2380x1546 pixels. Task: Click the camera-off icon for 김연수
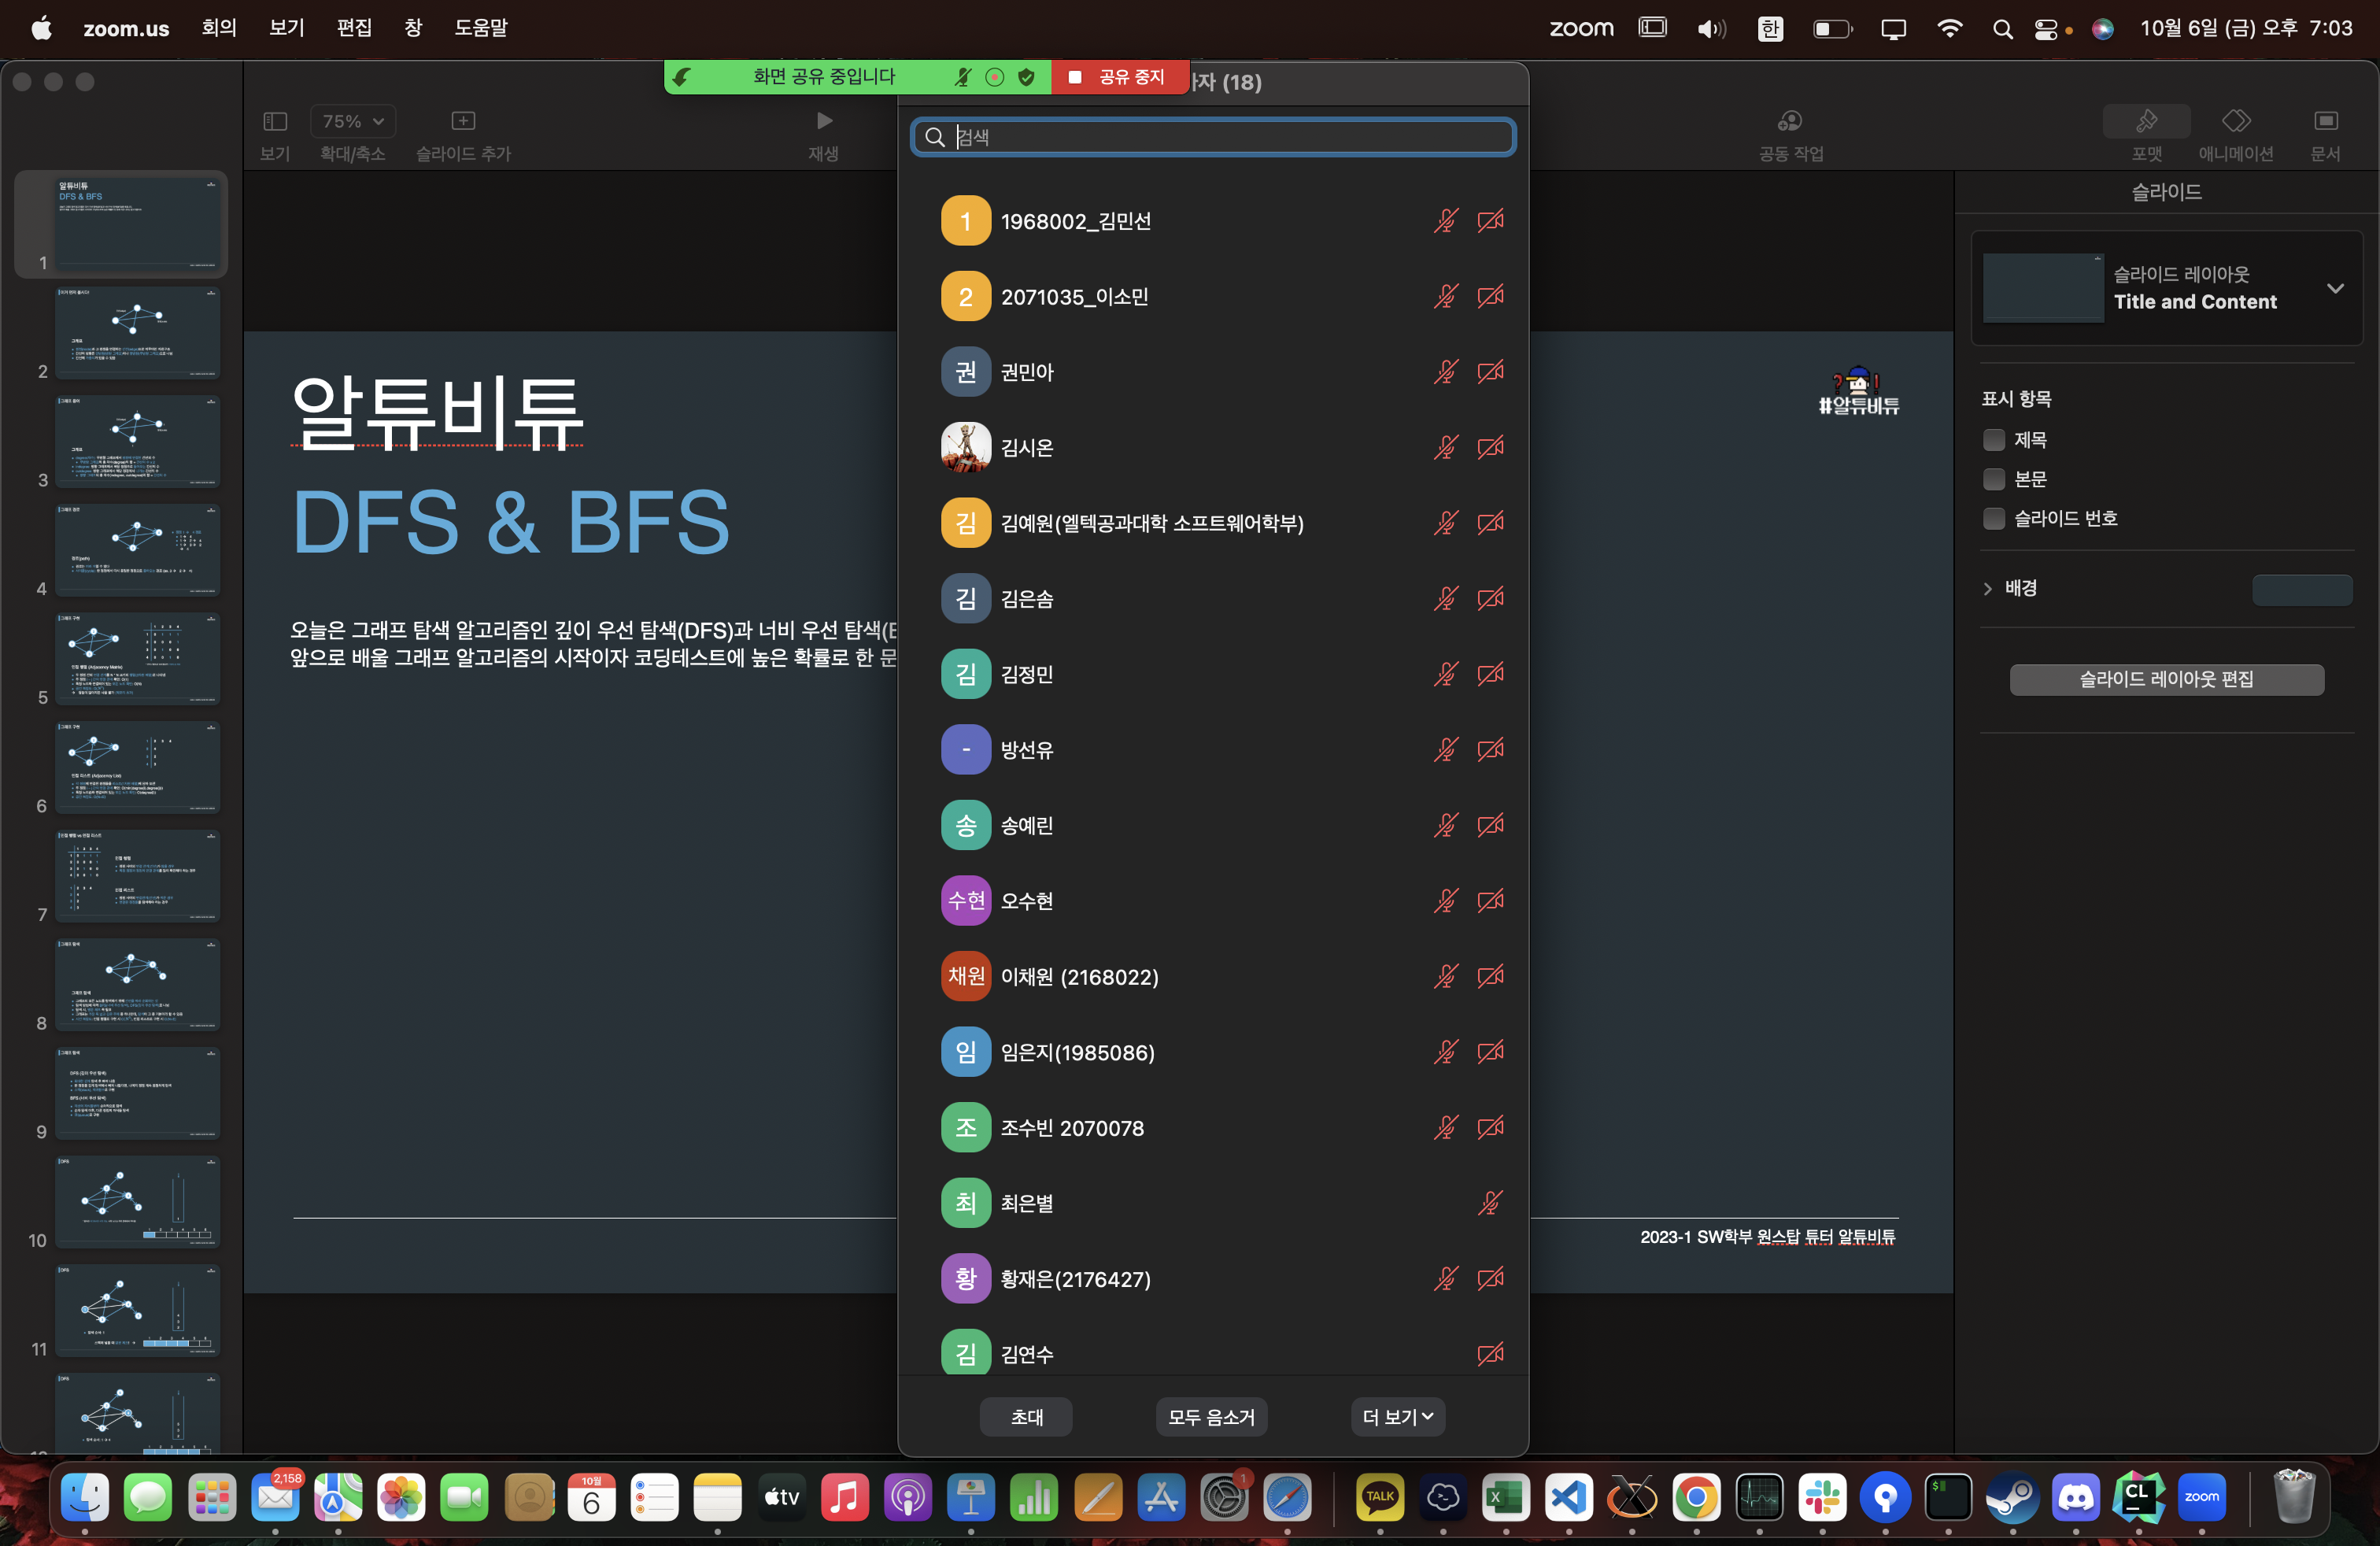click(x=1490, y=1354)
